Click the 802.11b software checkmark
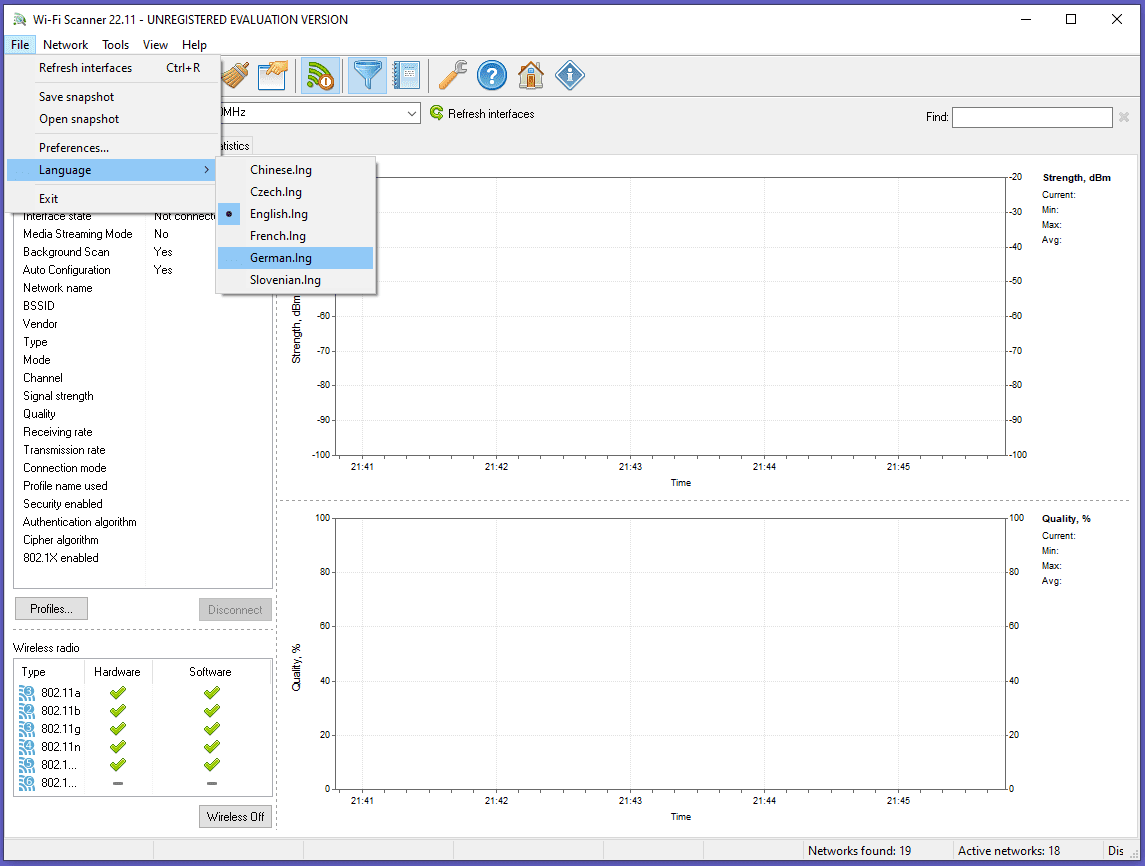The image size is (1145, 866). pos(212,710)
